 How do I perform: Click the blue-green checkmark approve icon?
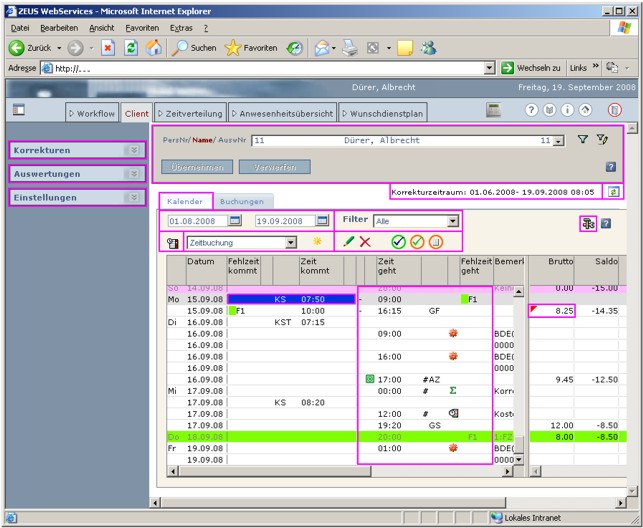coord(398,242)
